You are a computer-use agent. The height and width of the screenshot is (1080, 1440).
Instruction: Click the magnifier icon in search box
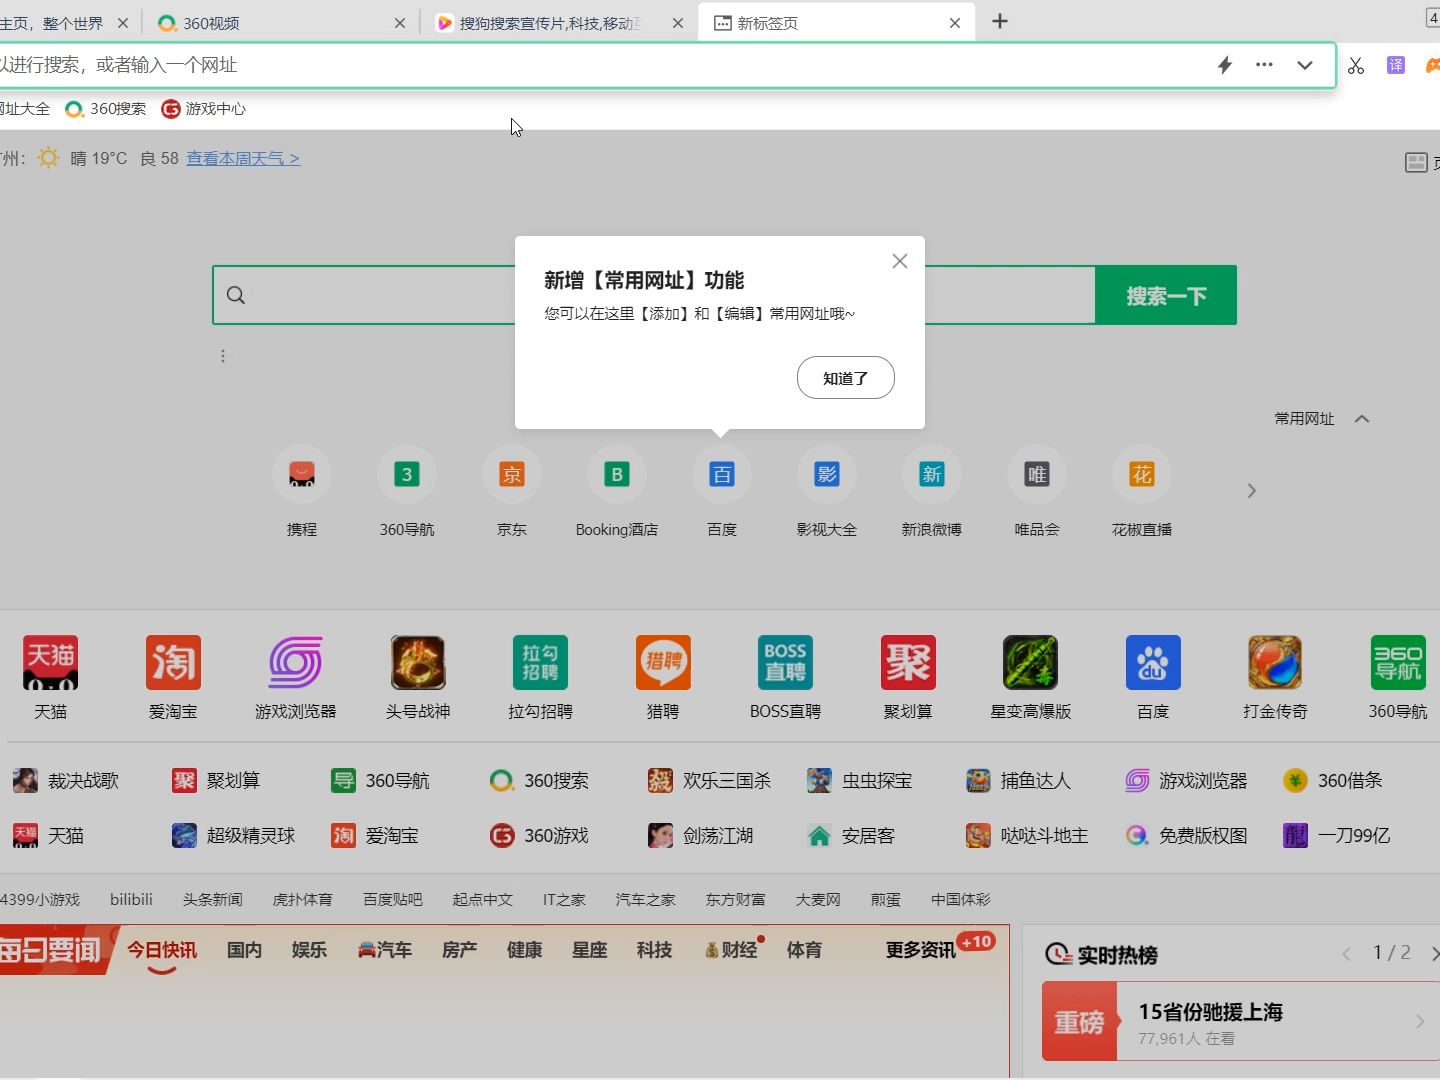click(236, 295)
